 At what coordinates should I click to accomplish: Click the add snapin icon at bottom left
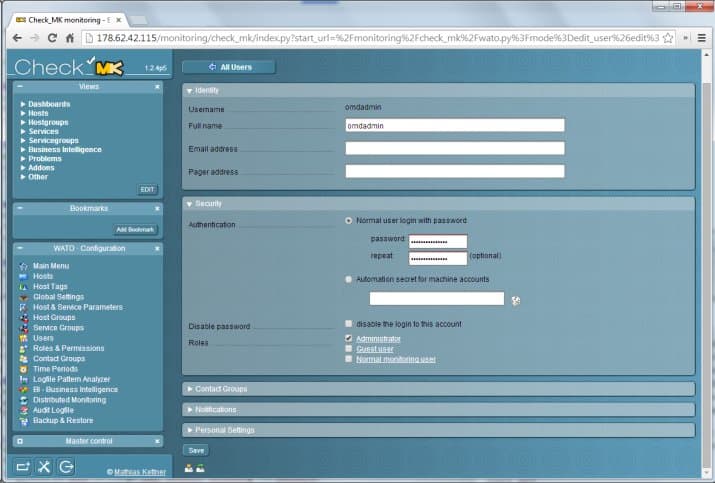[22, 467]
